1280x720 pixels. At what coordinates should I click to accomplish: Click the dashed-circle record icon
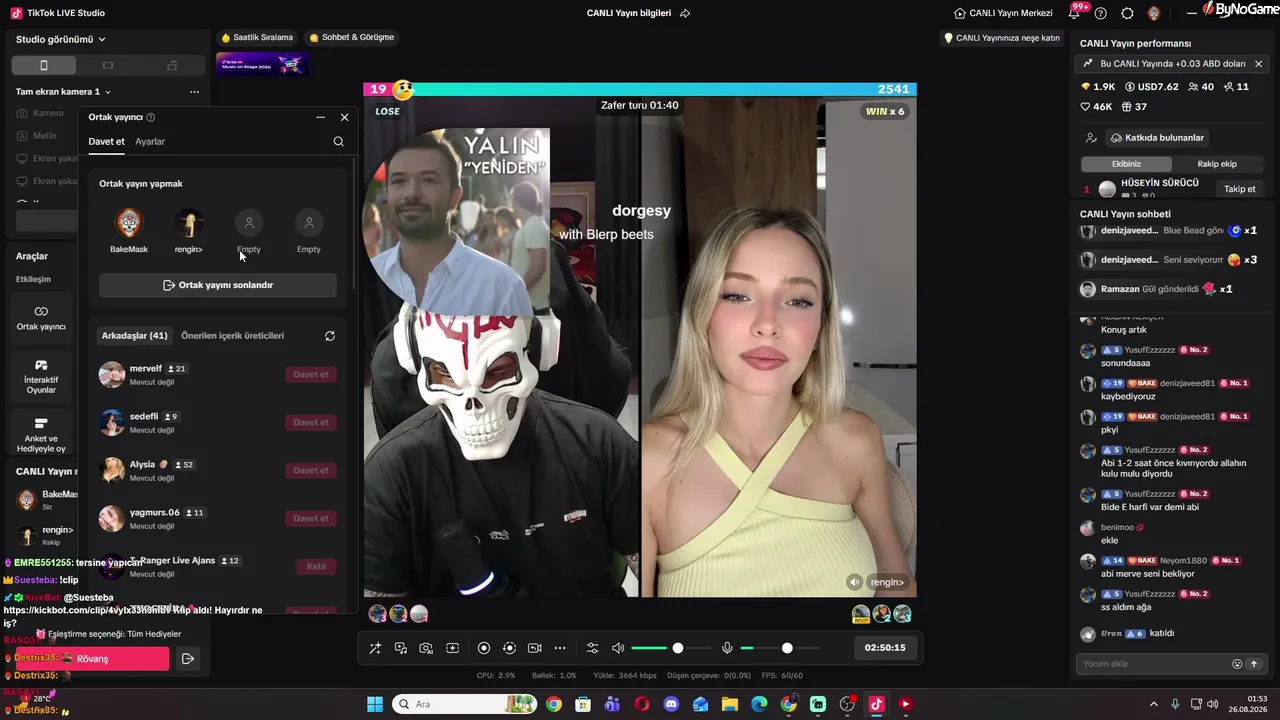coord(509,648)
